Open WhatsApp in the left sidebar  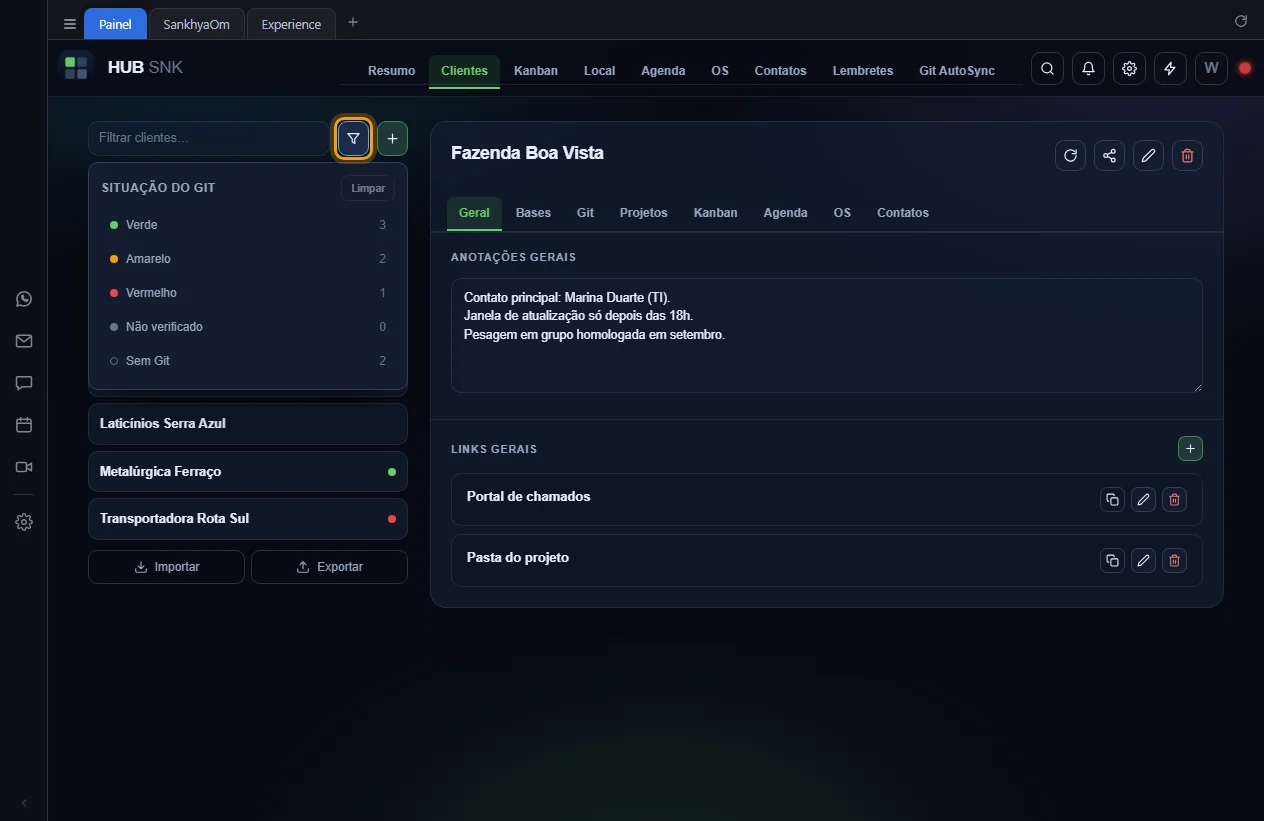tap(24, 299)
